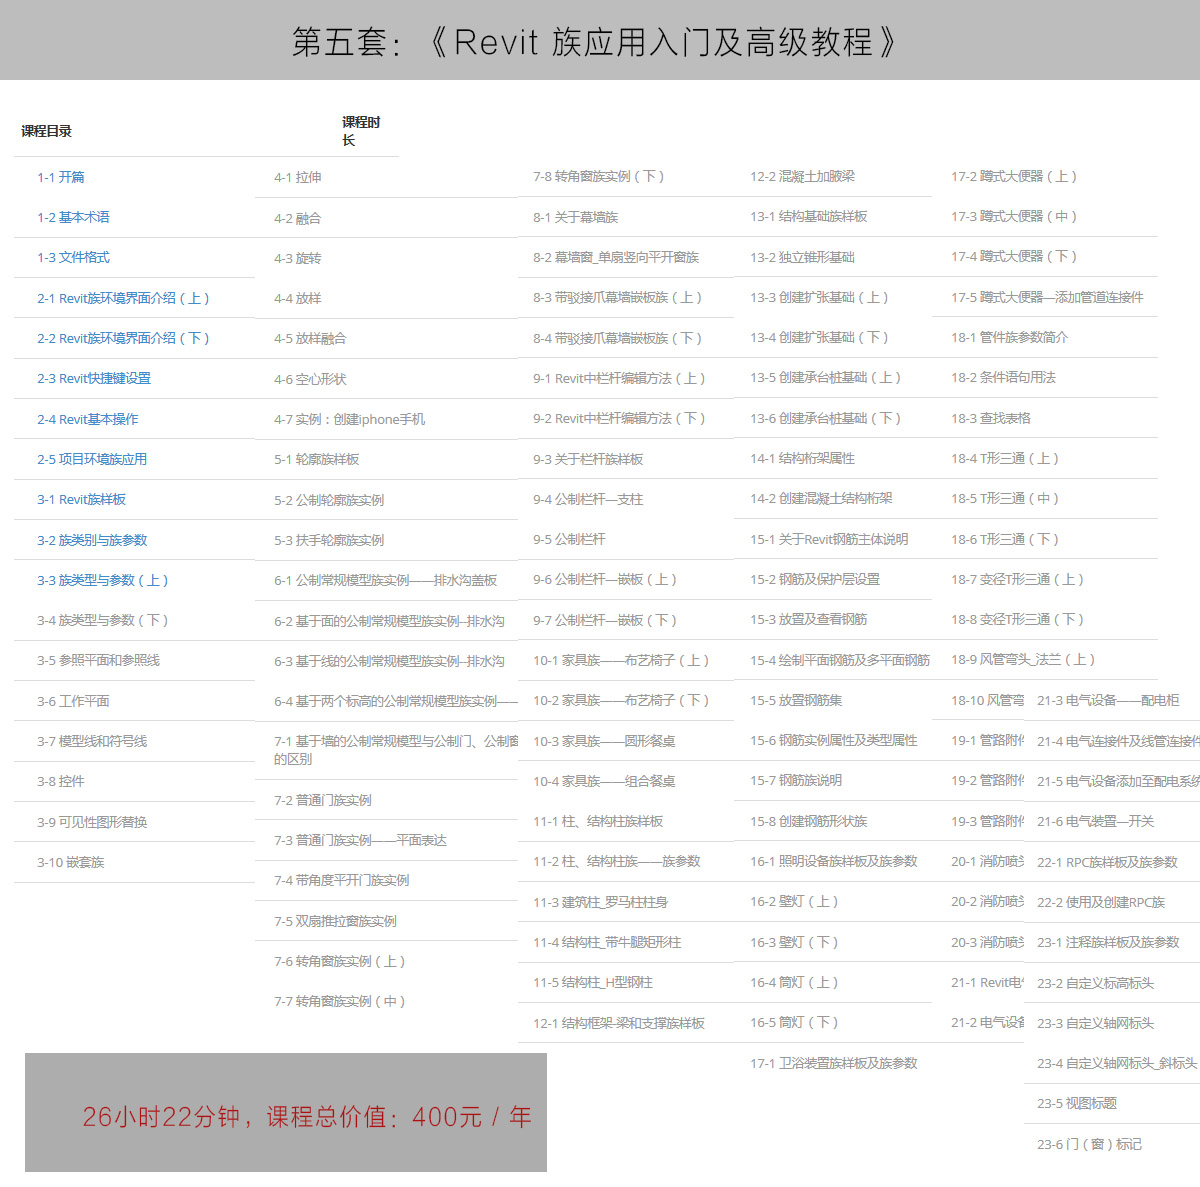
Task: Select lesson 18-3 查找表格
Action: pos(990,418)
